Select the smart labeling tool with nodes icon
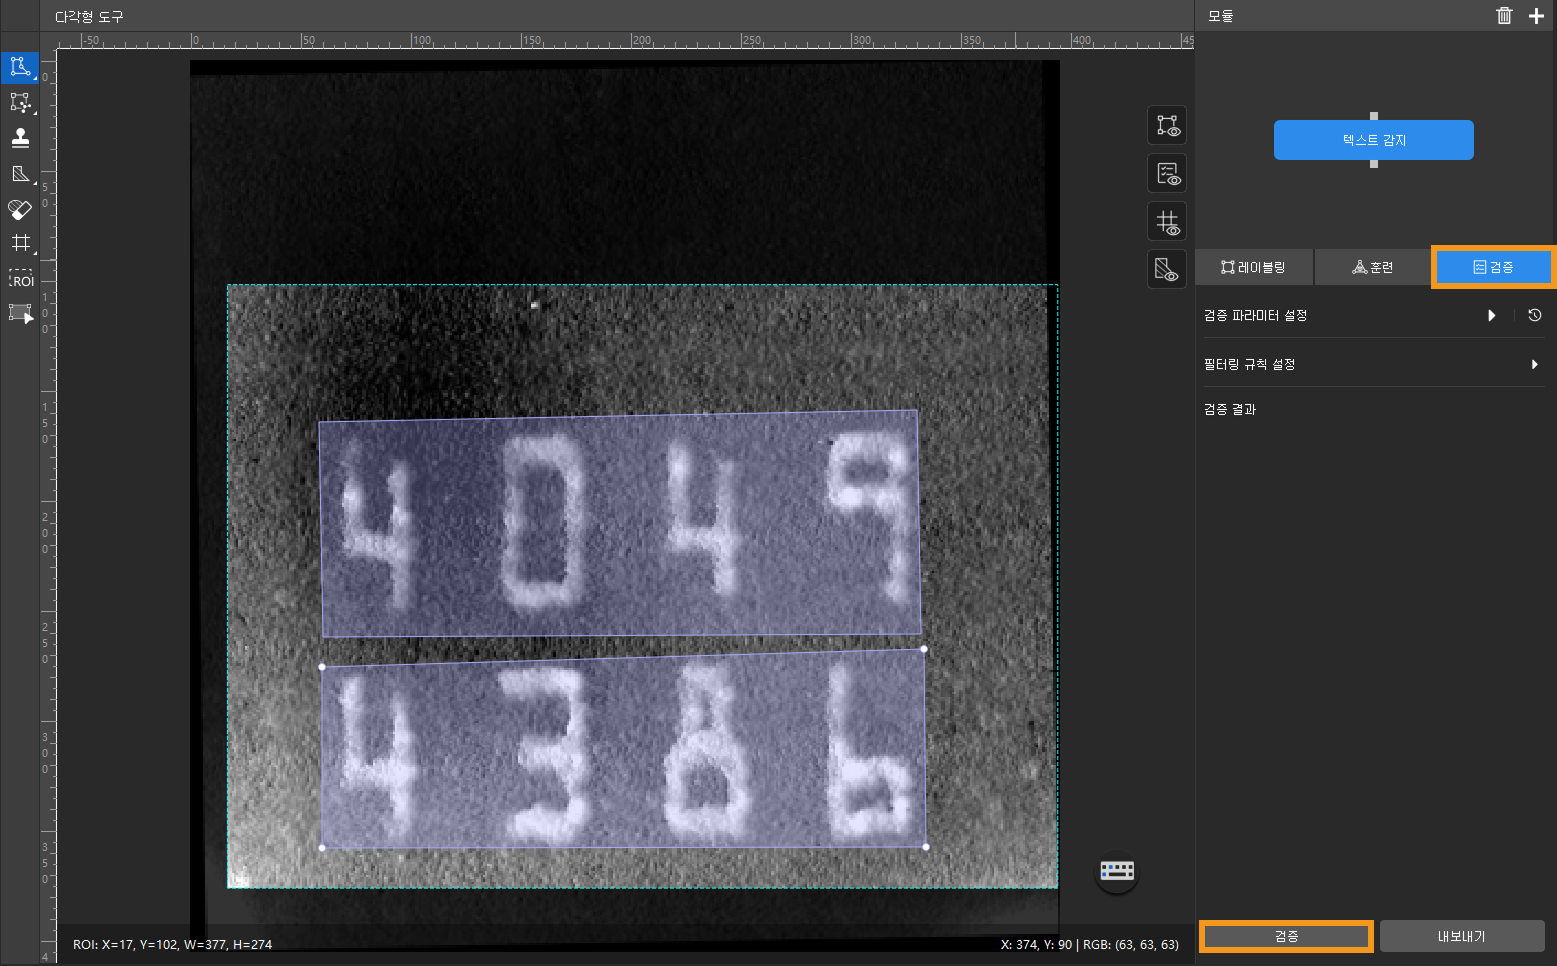Screen dimensions: 1557x966 click(20, 103)
